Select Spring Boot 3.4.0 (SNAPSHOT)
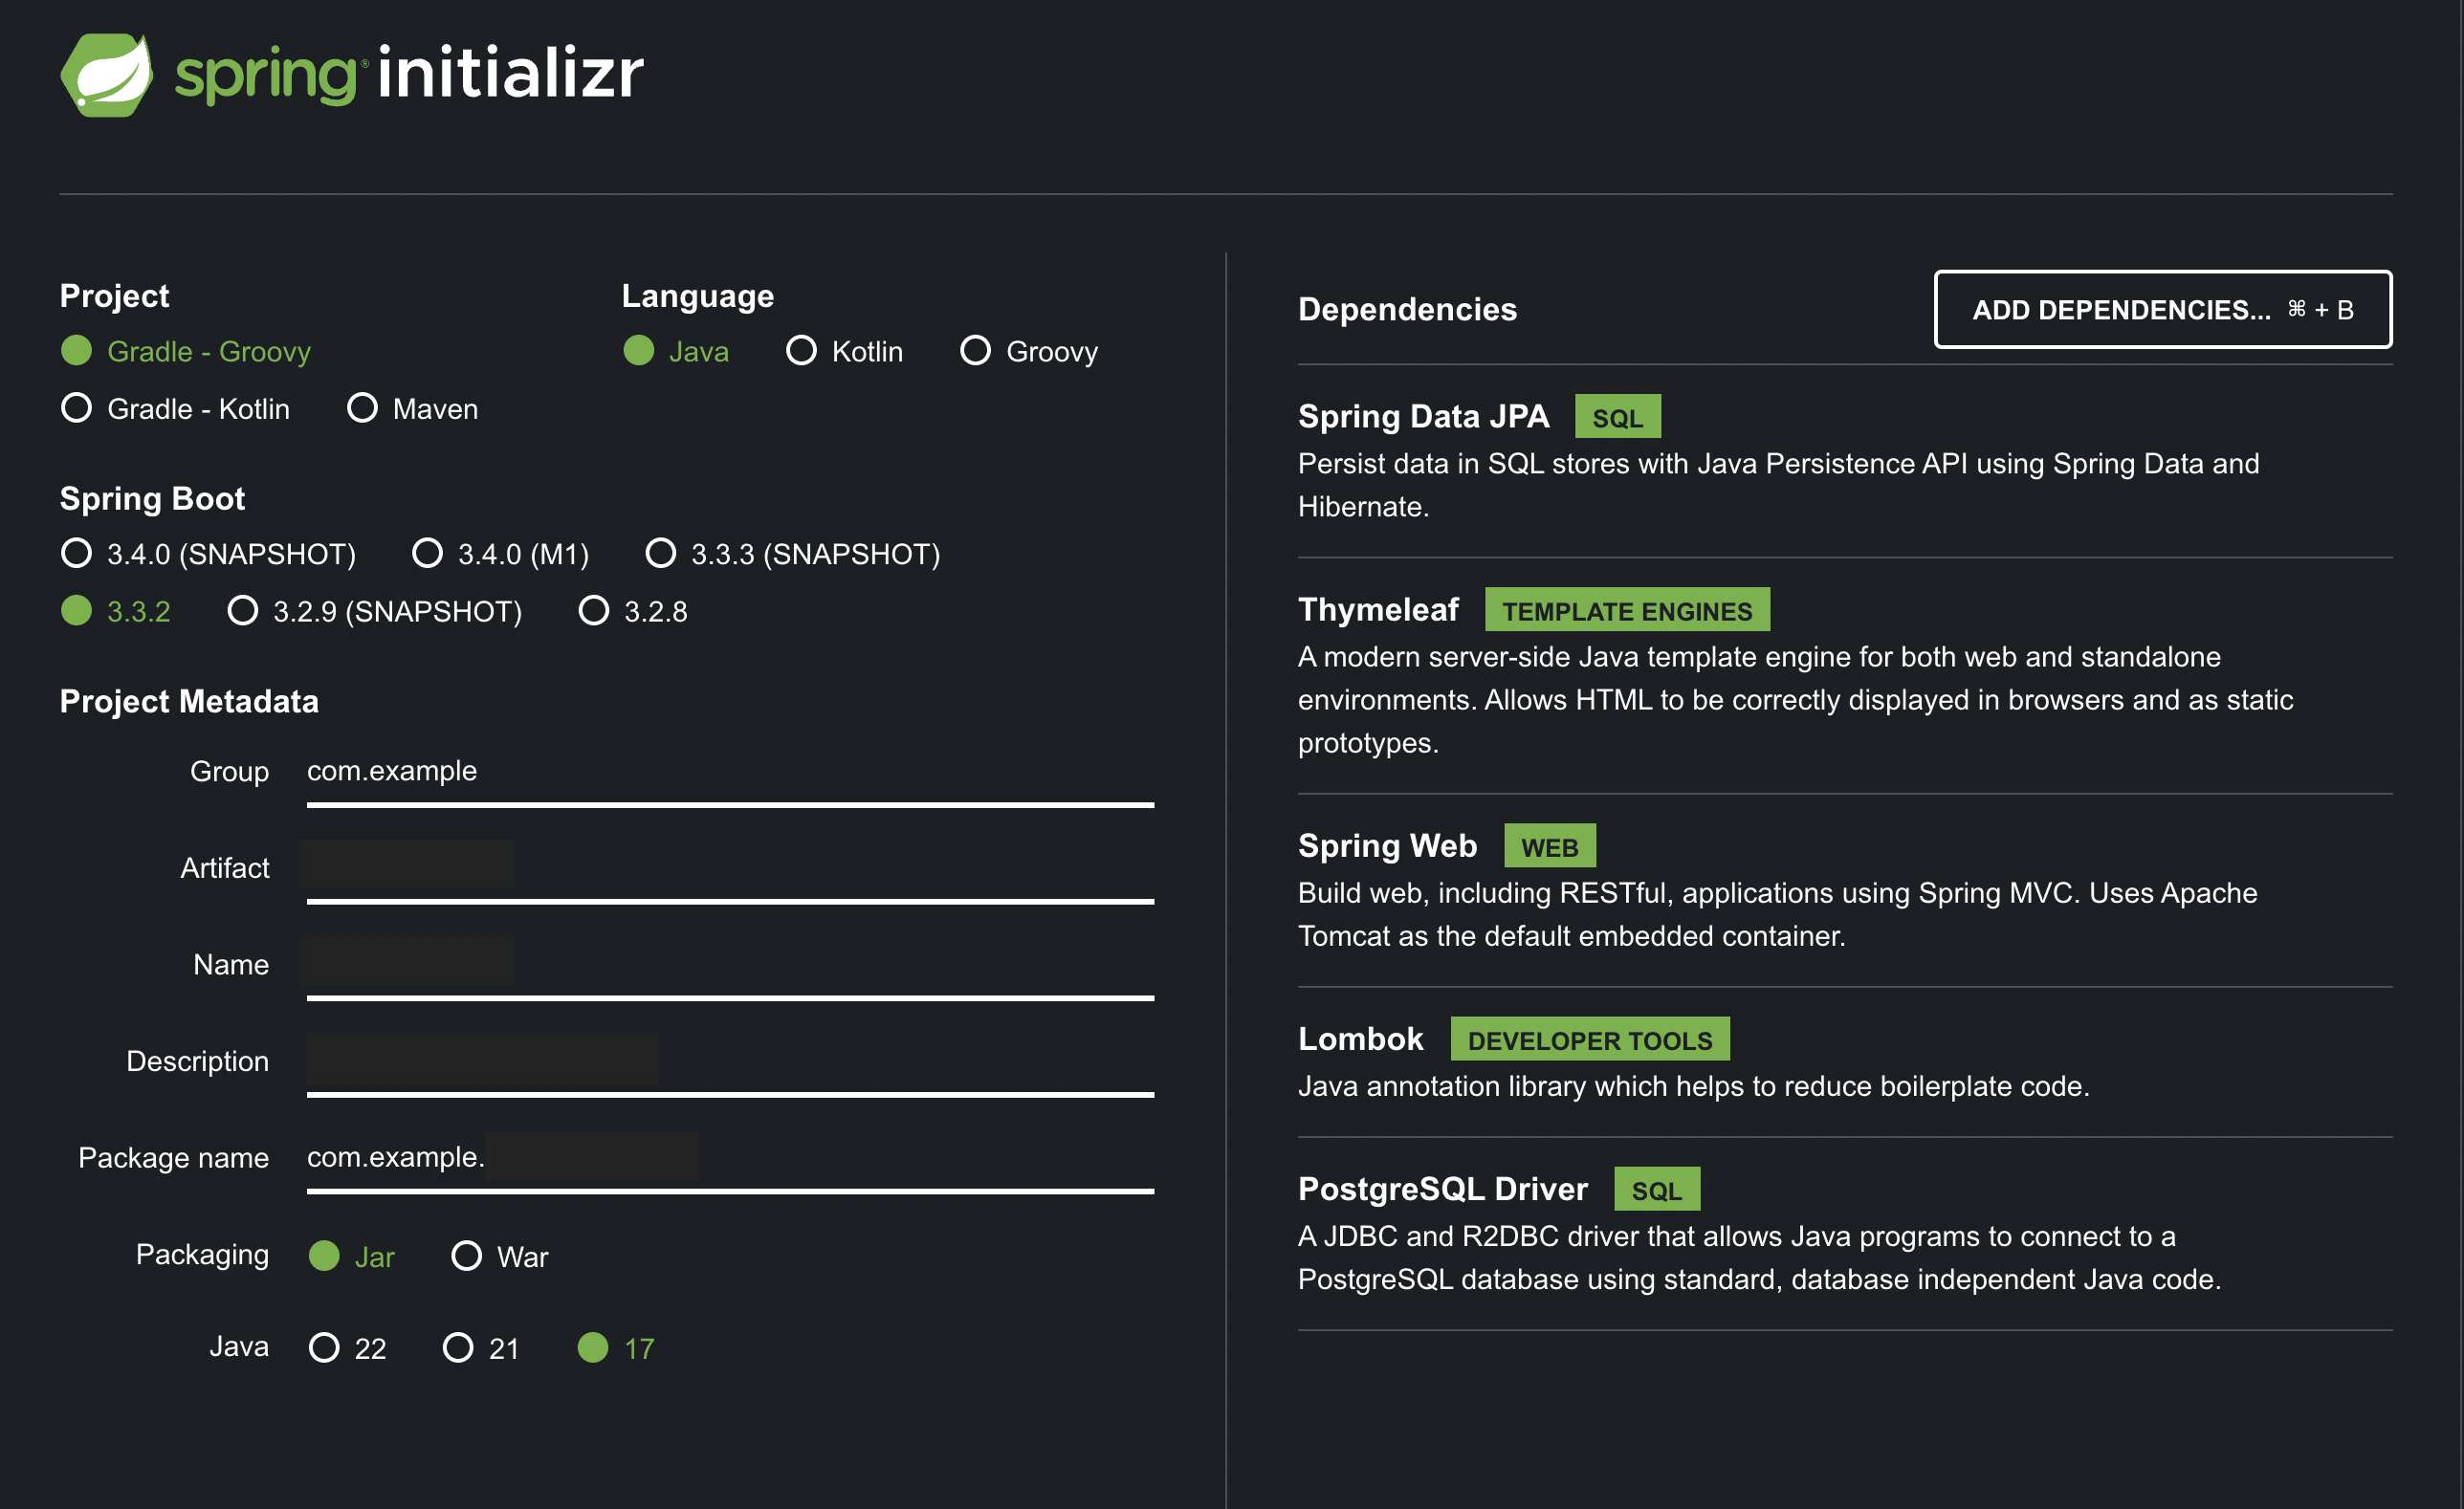This screenshot has width=2464, height=1509. (x=208, y=553)
